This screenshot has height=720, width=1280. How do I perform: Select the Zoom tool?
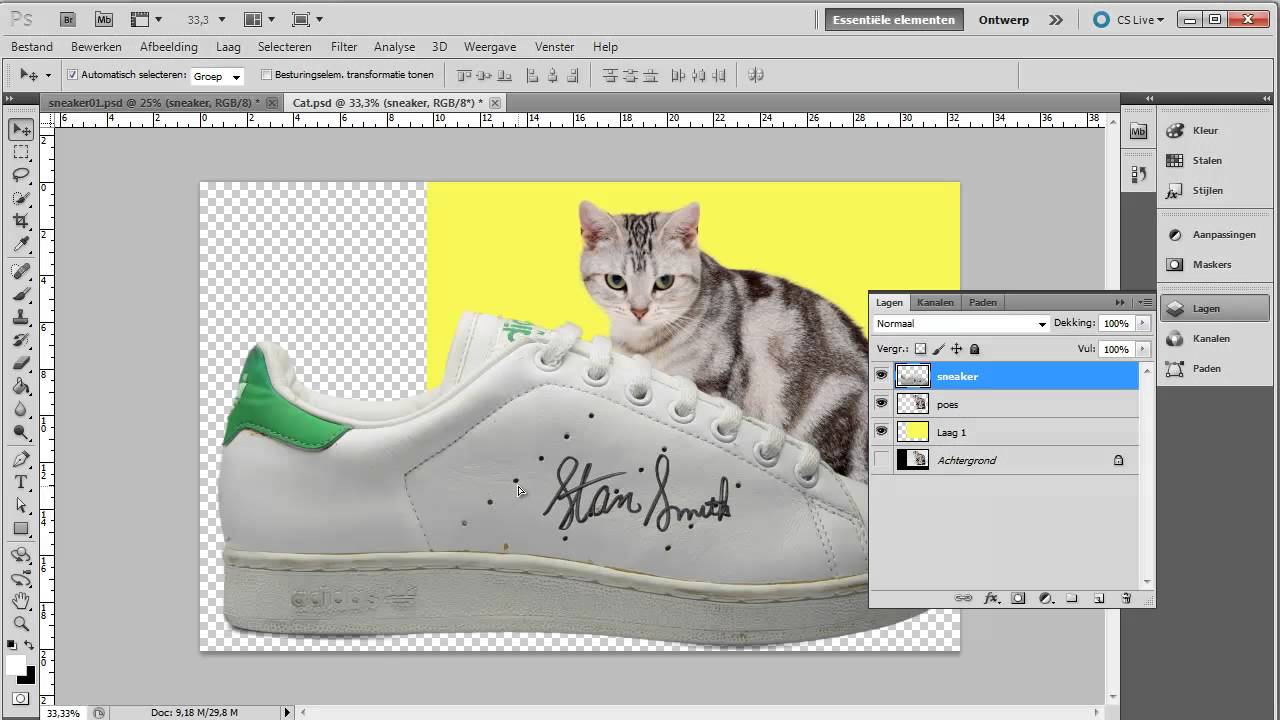[x=21, y=624]
